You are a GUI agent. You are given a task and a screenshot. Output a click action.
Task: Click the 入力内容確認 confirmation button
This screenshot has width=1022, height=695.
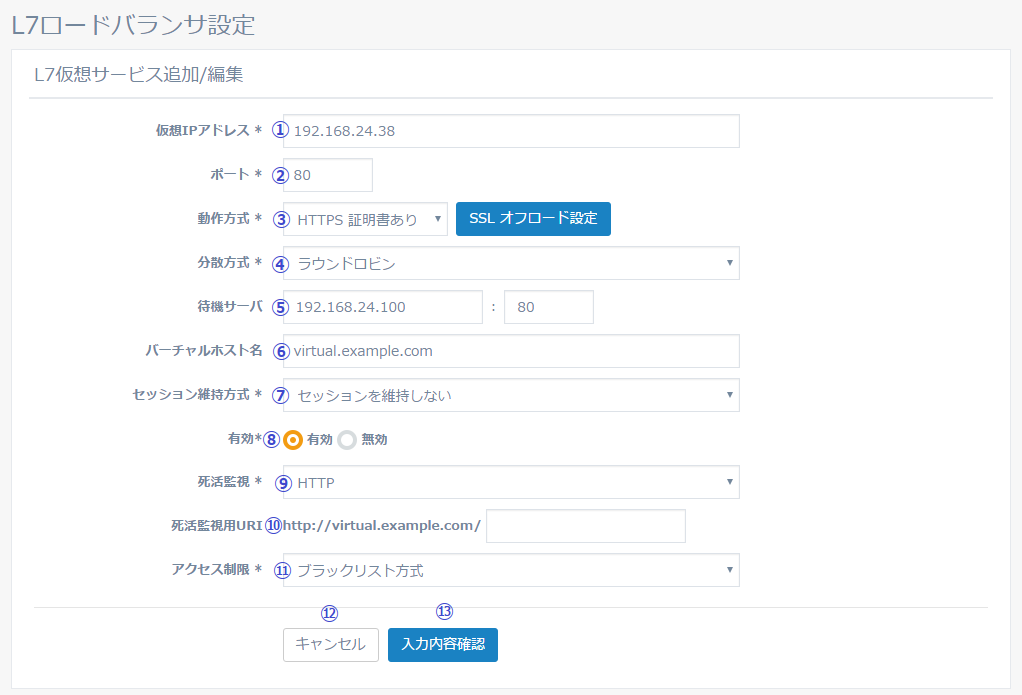click(442, 645)
